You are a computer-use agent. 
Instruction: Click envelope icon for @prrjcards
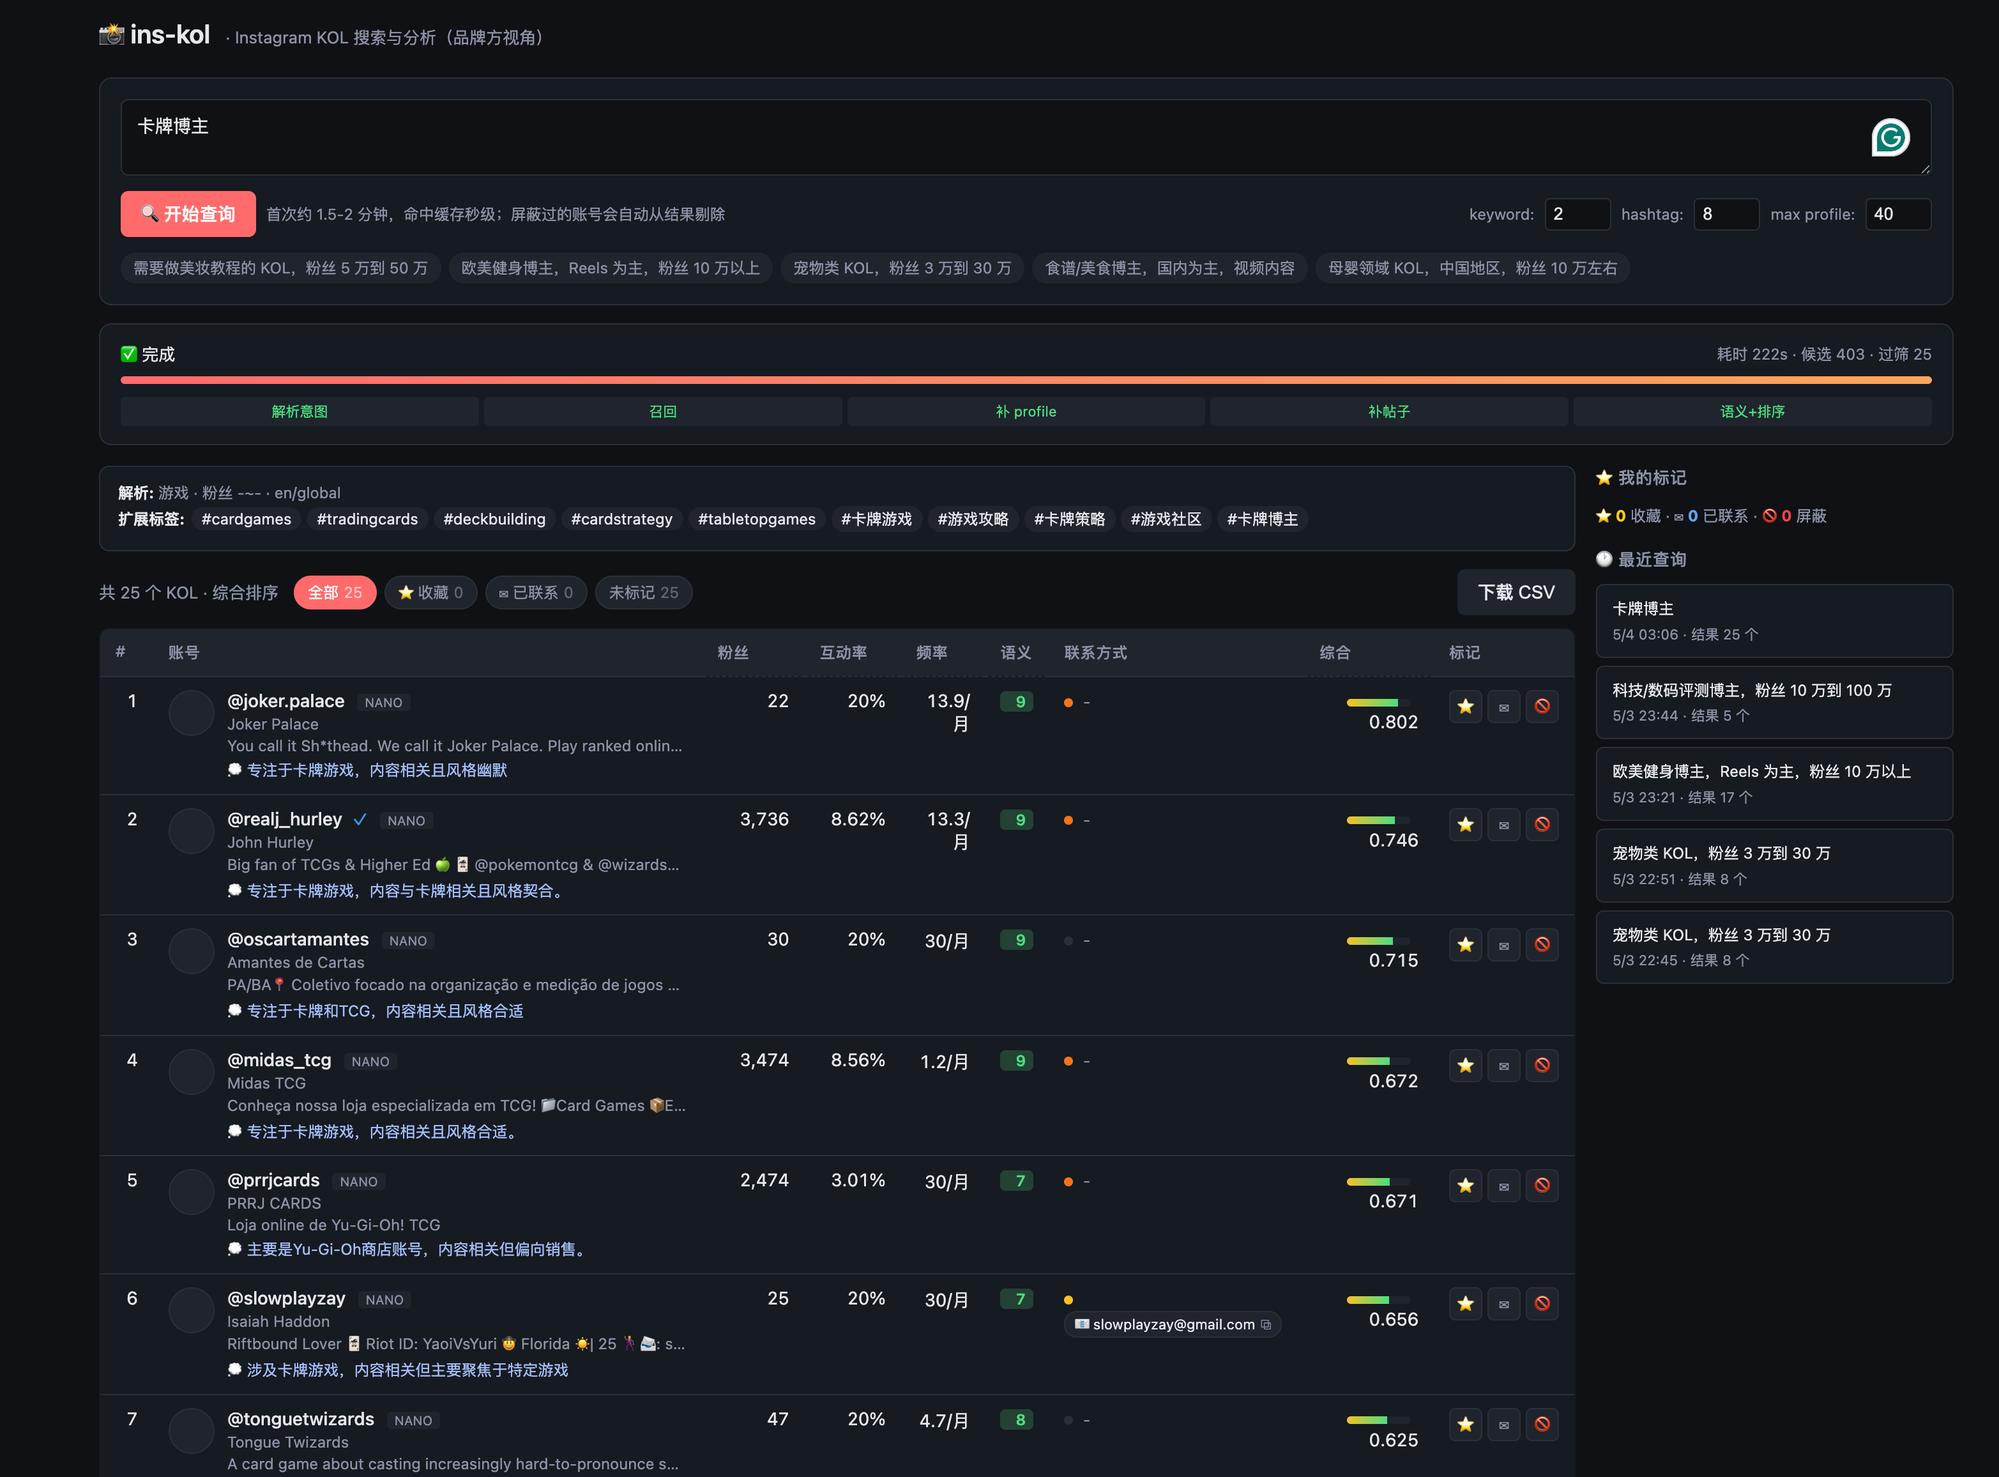[1504, 1185]
